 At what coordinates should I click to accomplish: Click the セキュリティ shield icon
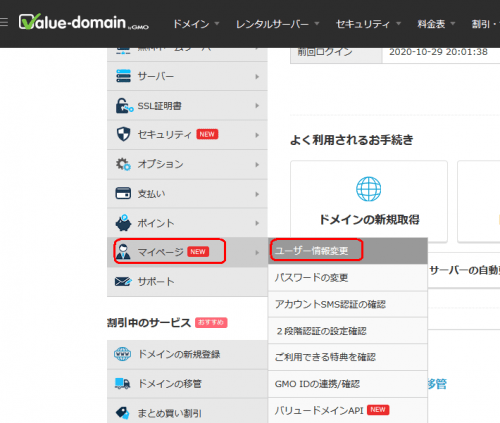tap(123, 134)
